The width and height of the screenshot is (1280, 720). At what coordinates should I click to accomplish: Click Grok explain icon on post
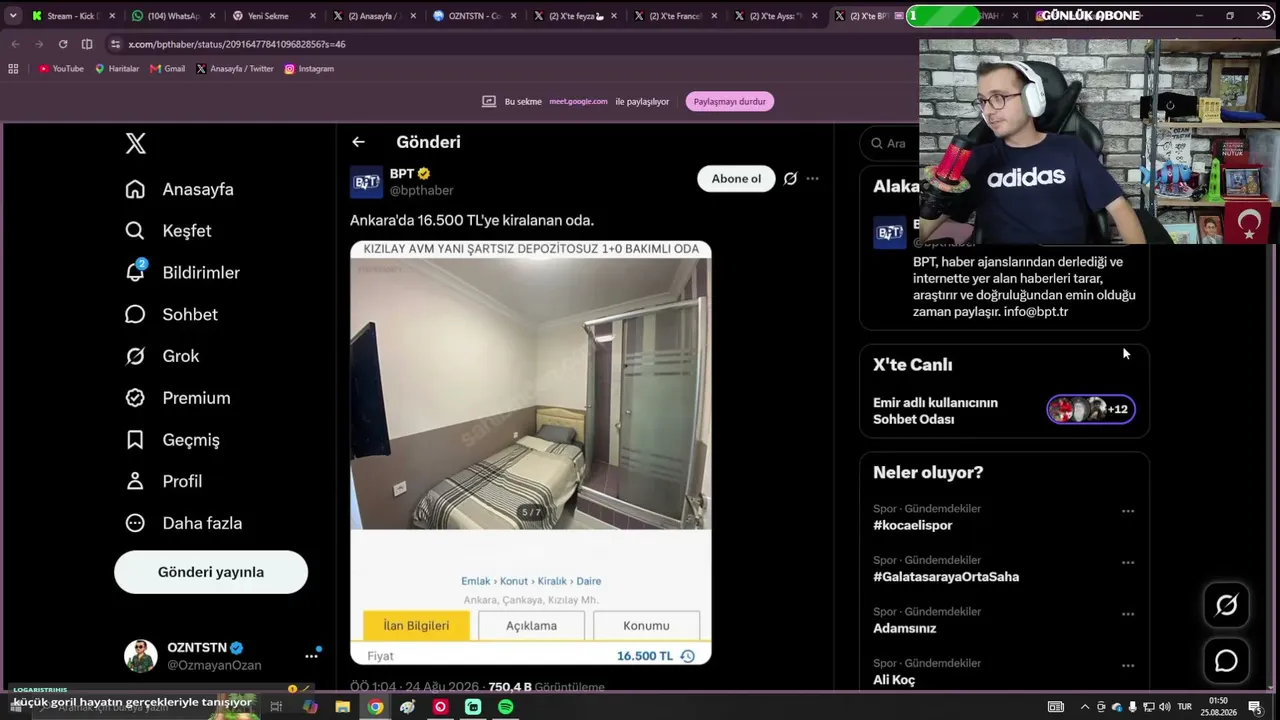click(x=790, y=179)
